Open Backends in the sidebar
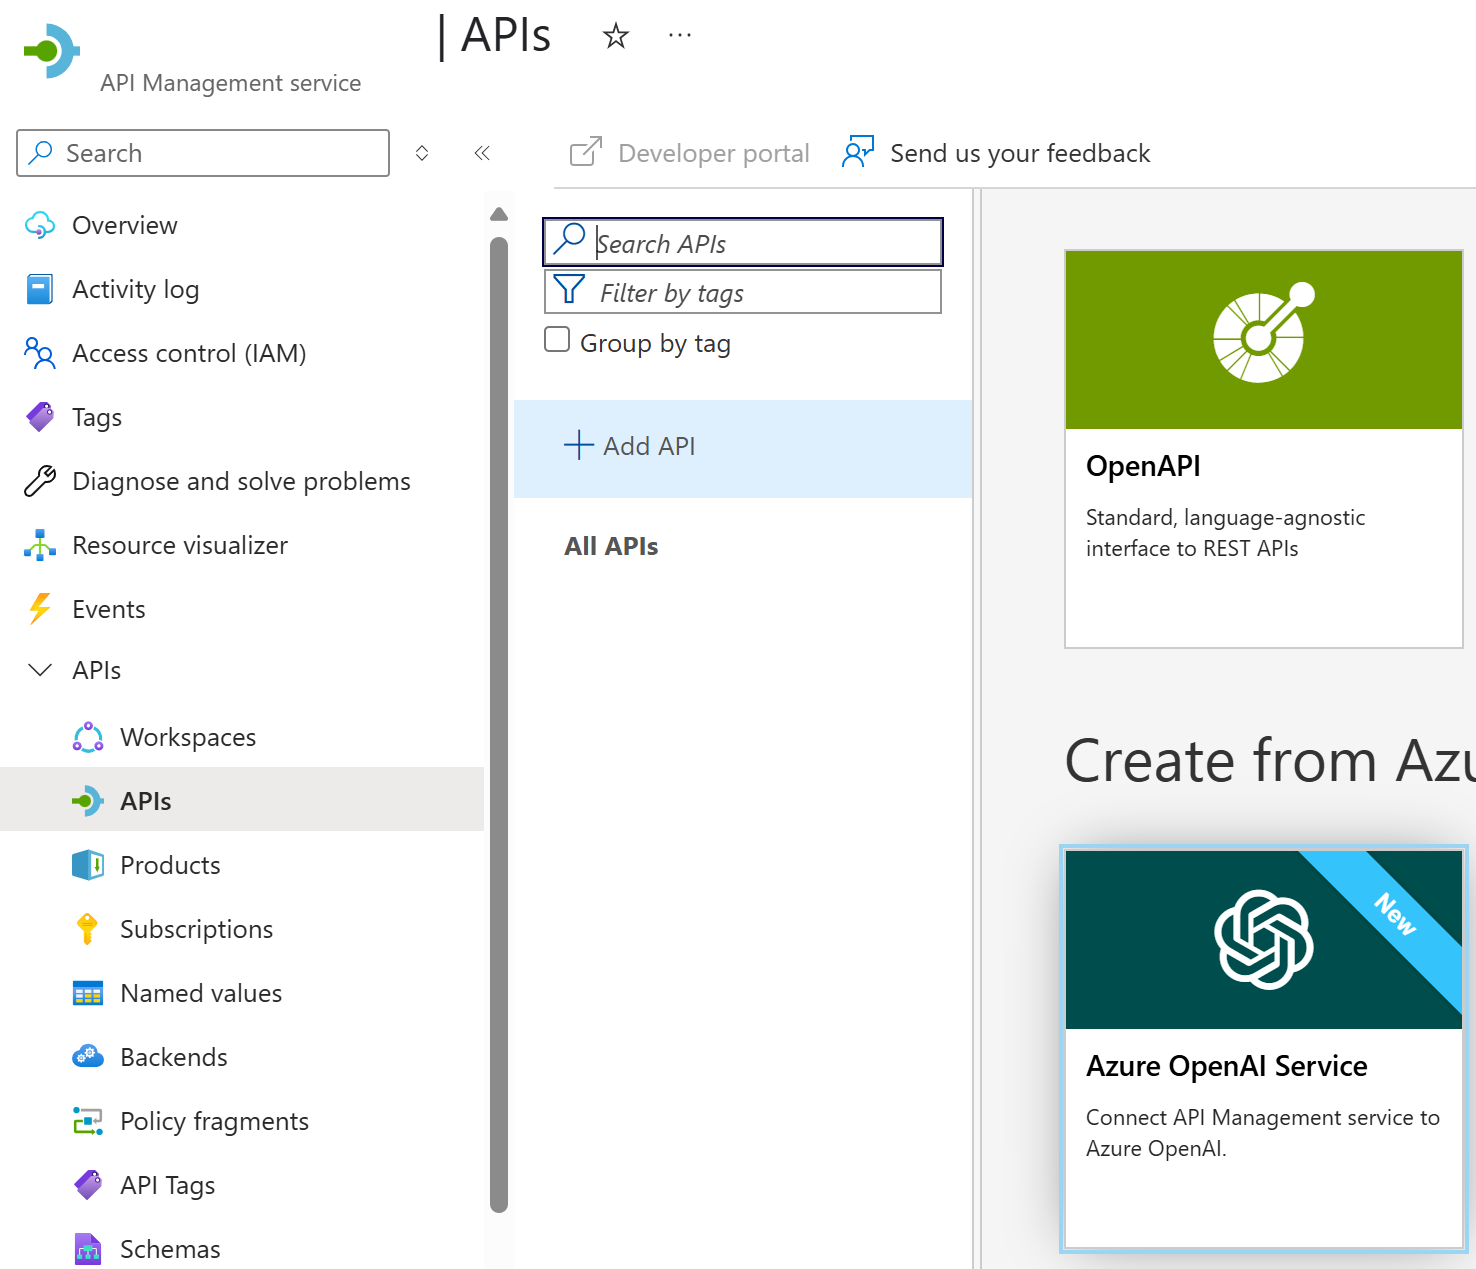 174,1057
